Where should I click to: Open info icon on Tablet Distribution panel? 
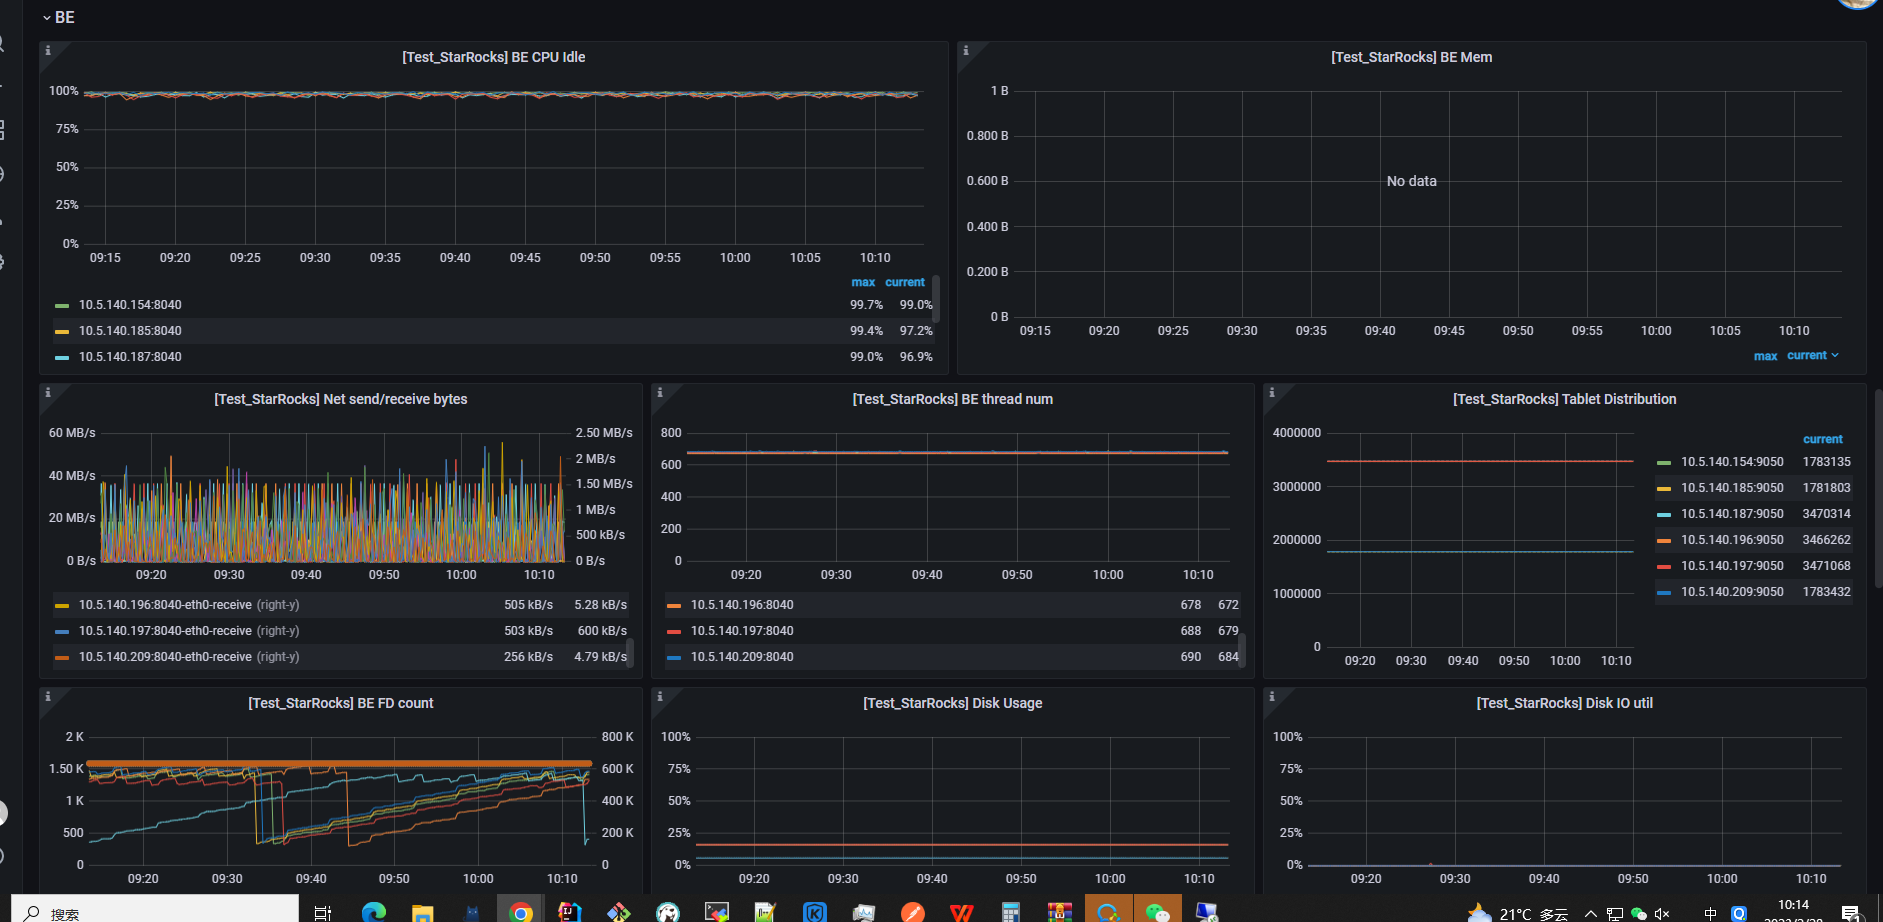tap(1271, 392)
